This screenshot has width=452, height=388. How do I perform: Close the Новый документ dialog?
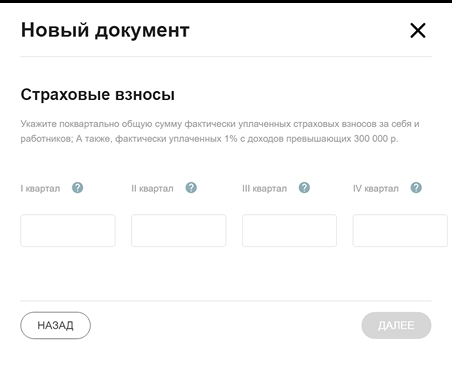(418, 31)
